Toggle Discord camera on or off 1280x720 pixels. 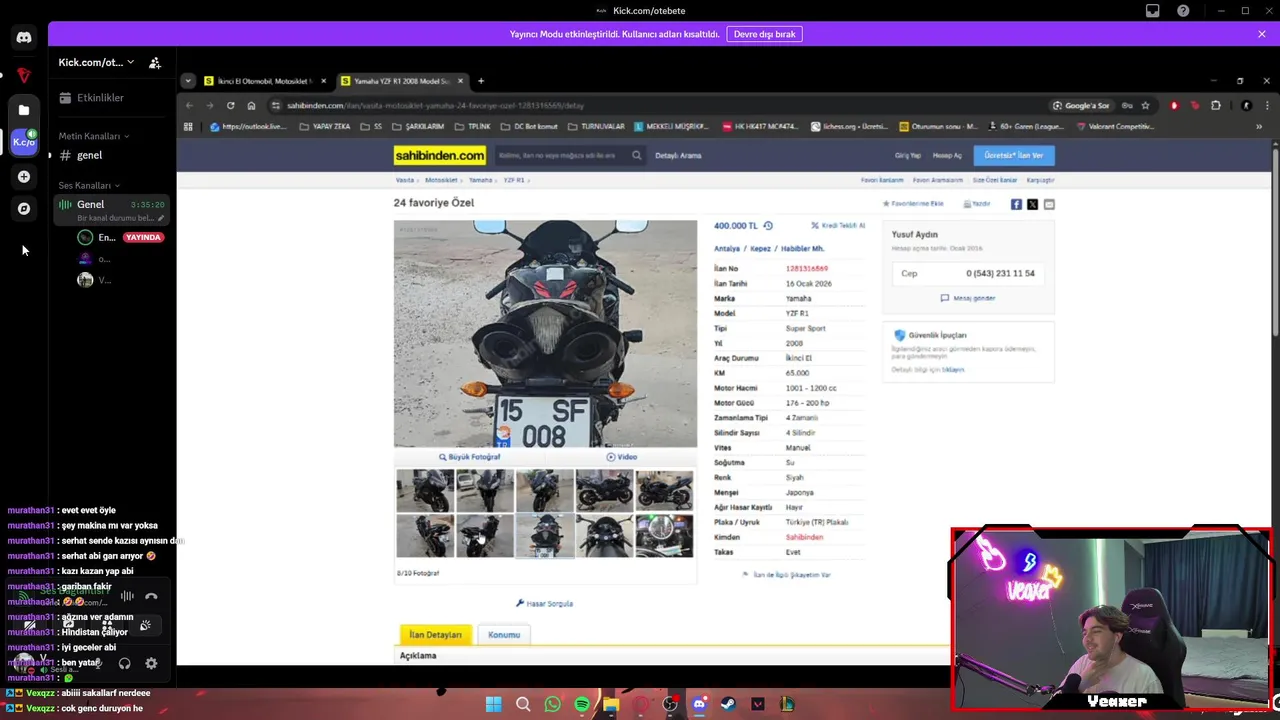click(x=30, y=625)
